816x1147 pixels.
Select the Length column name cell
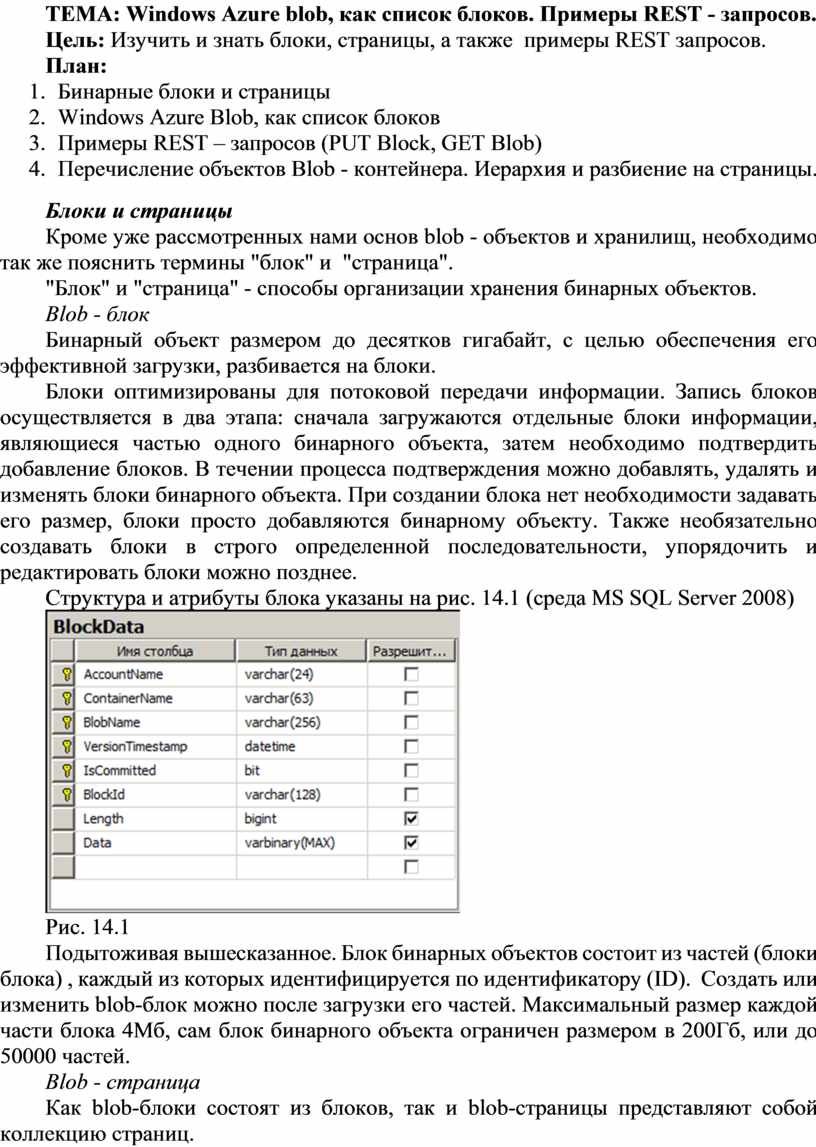[155, 819]
